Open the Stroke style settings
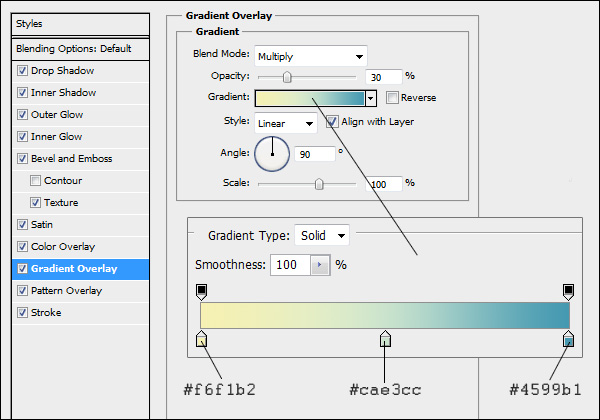 coord(46,313)
